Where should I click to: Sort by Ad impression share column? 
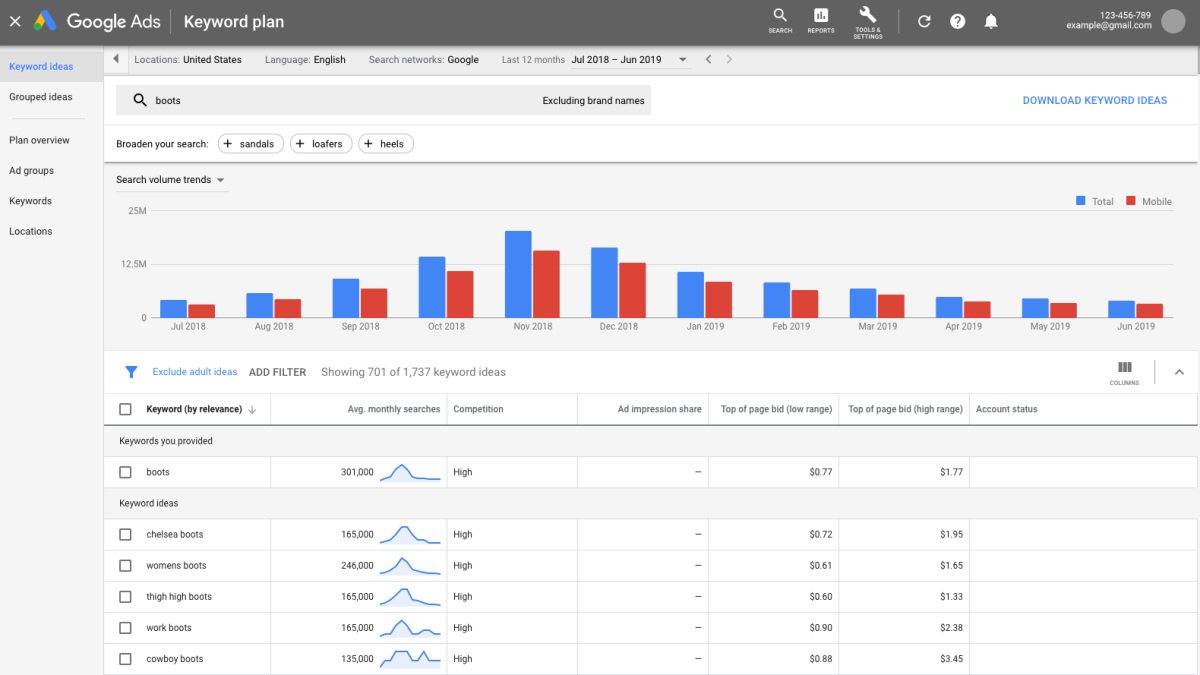(x=659, y=409)
